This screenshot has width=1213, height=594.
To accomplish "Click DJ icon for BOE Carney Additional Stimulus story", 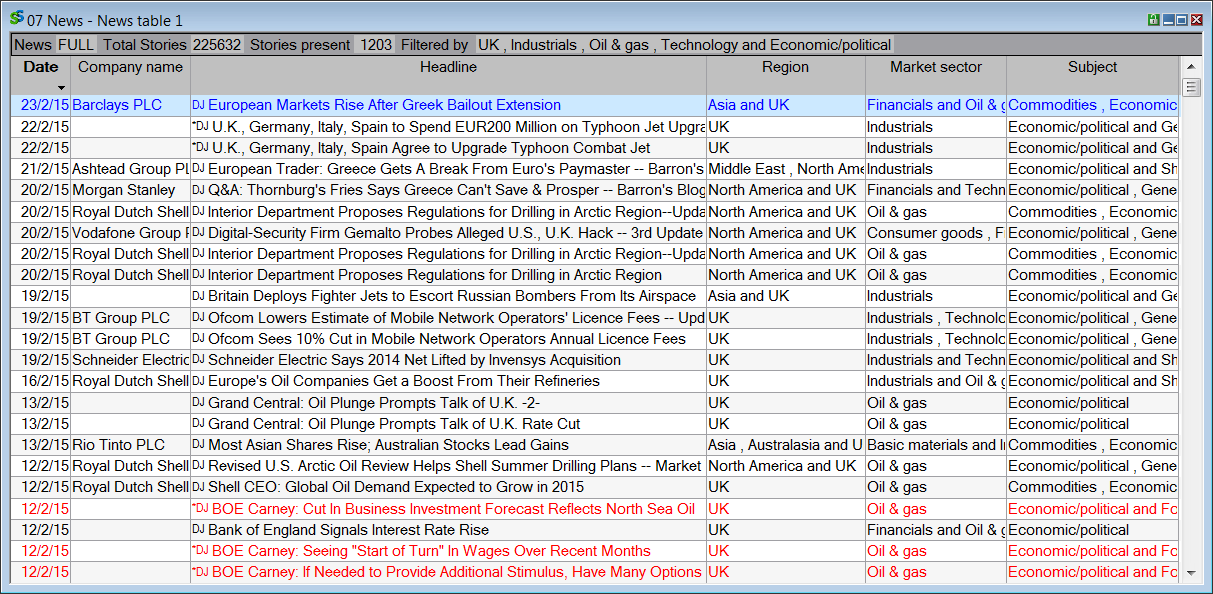I will coord(198,572).
